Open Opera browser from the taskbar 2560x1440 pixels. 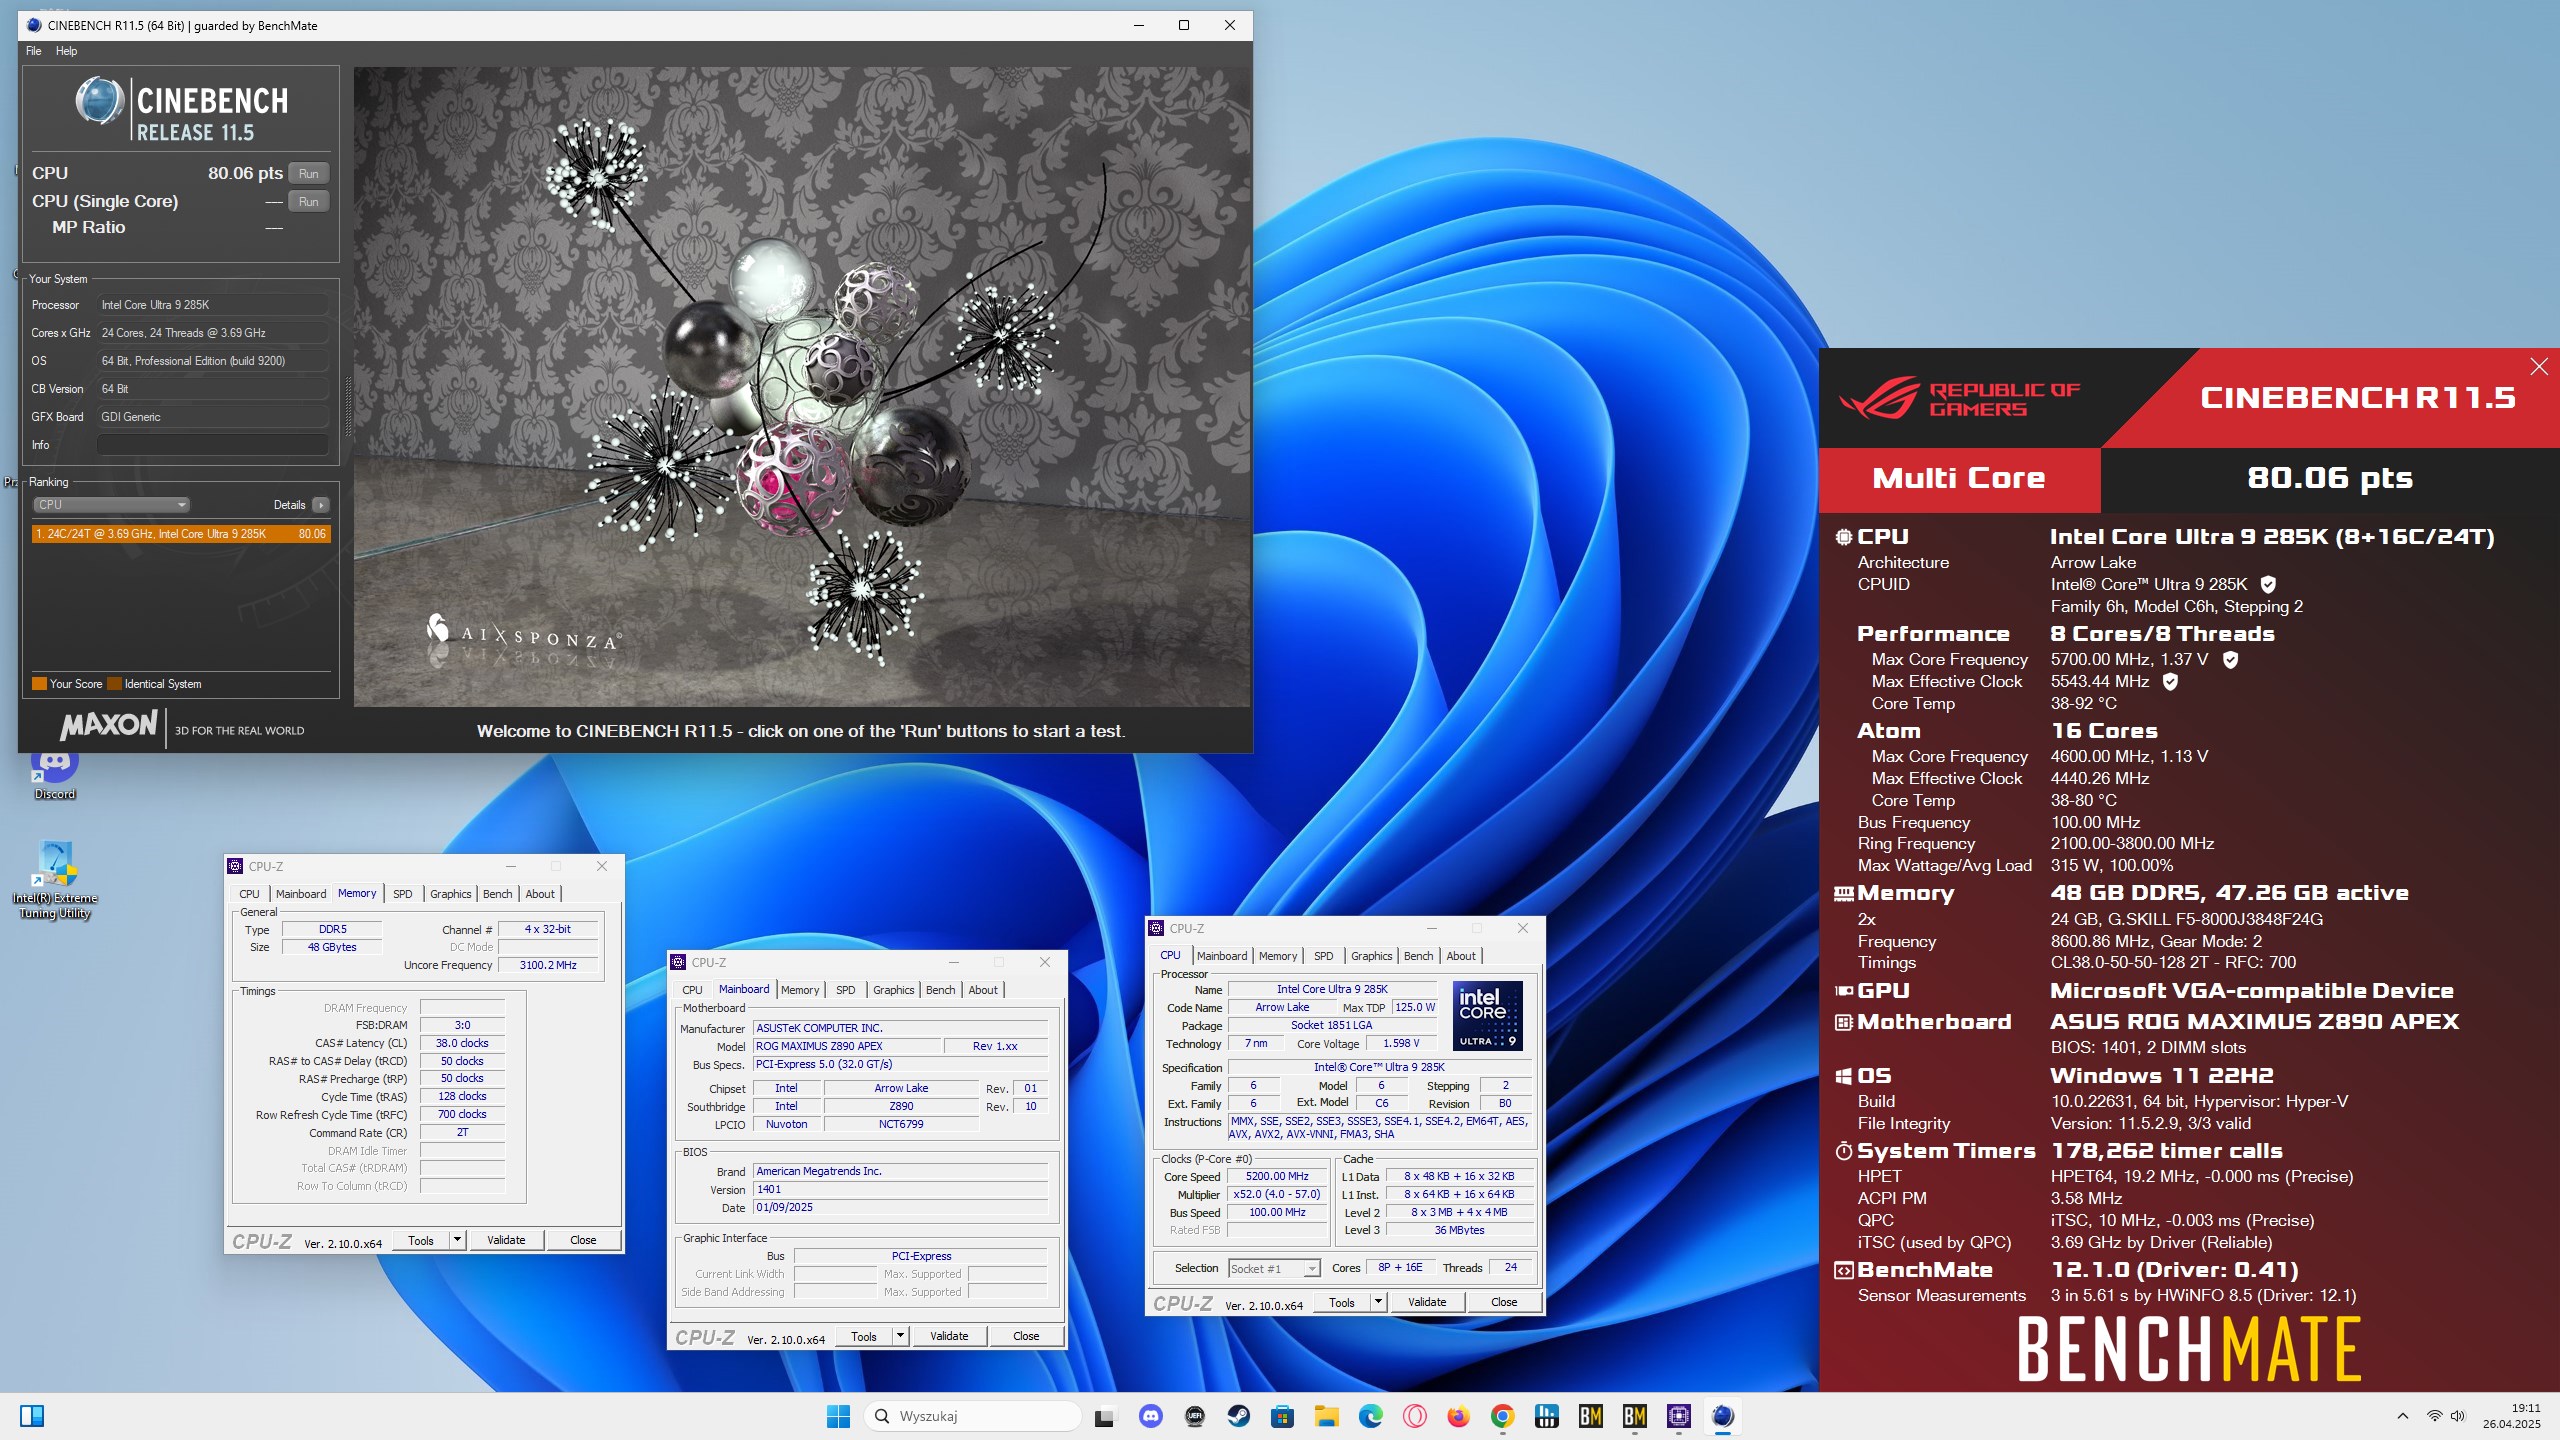(x=1414, y=1416)
